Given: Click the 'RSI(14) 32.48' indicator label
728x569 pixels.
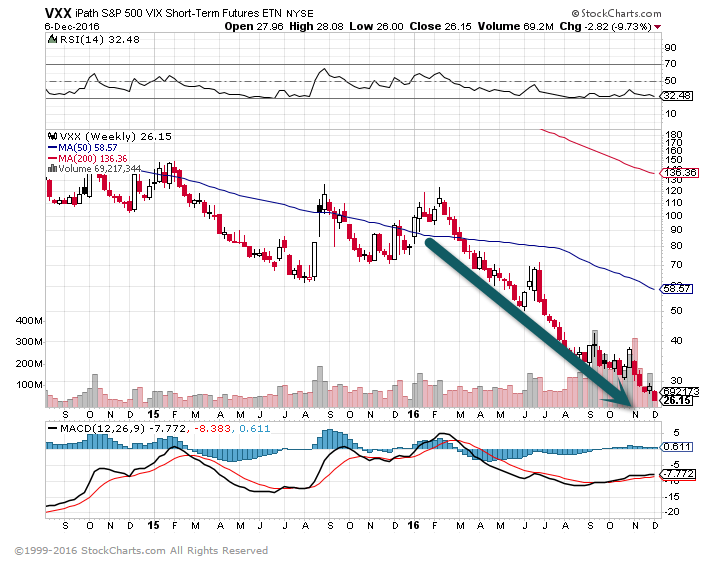Looking at the screenshot, I should click(99, 39).
